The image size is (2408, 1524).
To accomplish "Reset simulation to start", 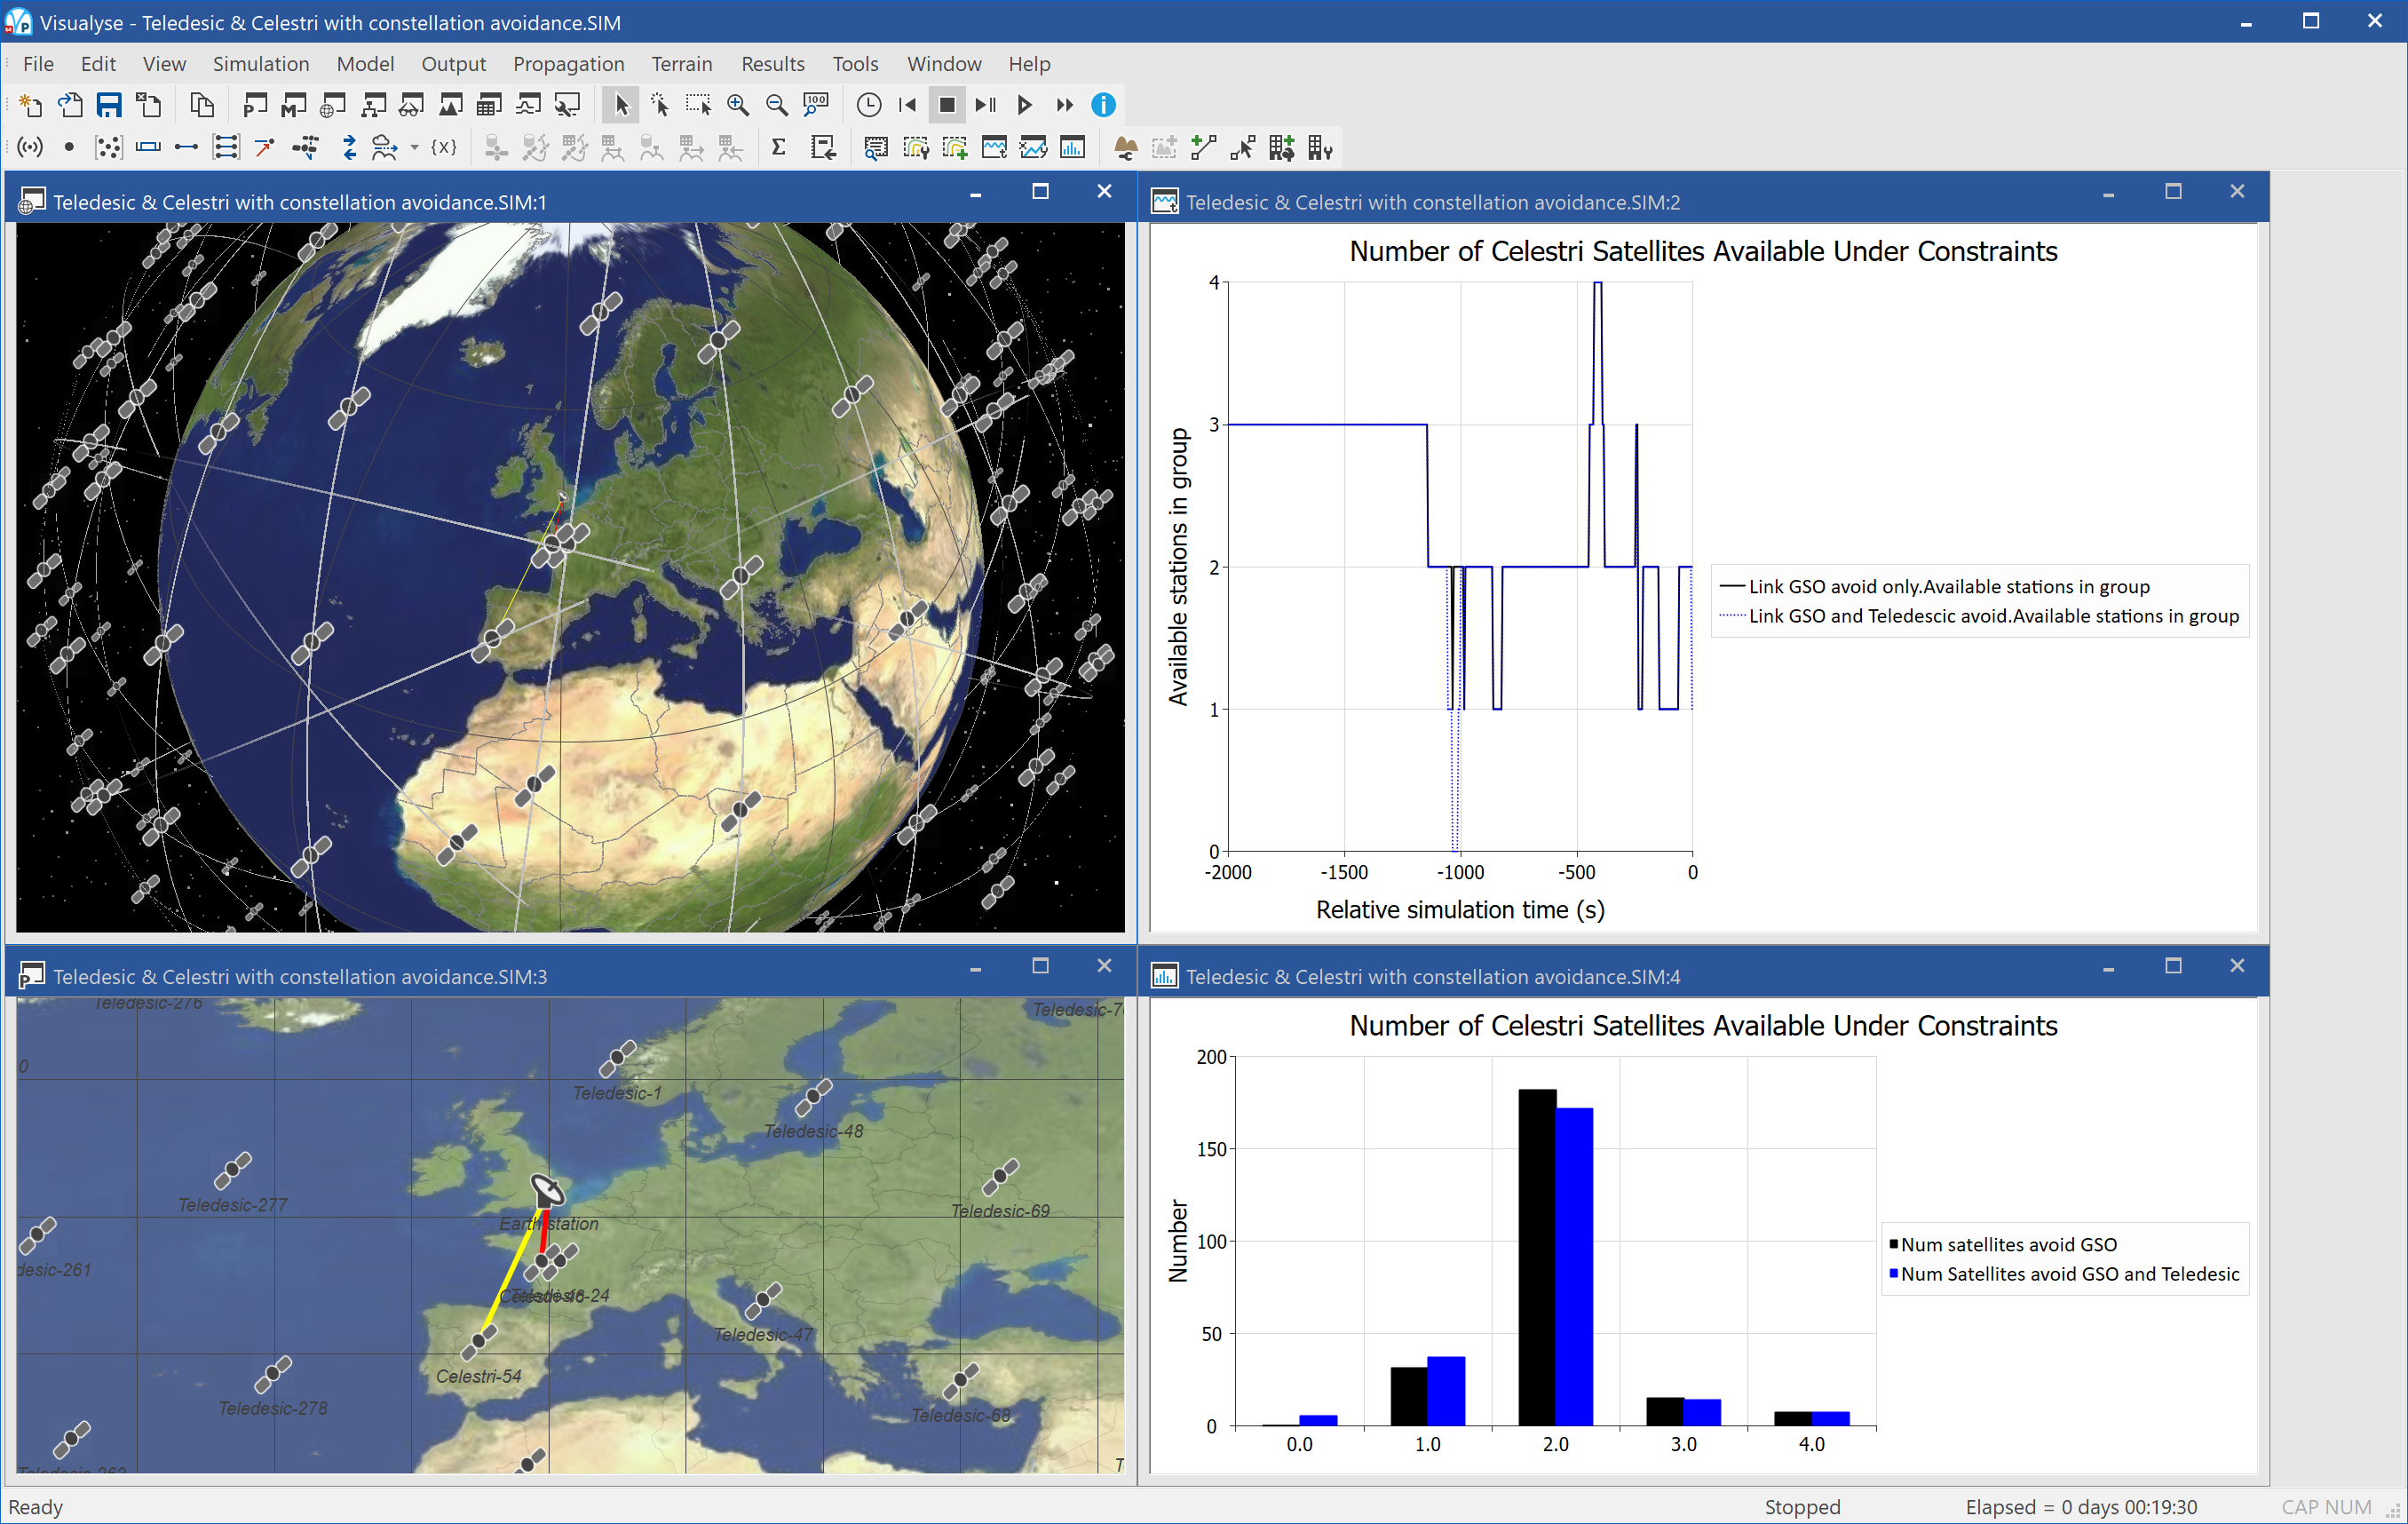I will click(x=908, y=105).
